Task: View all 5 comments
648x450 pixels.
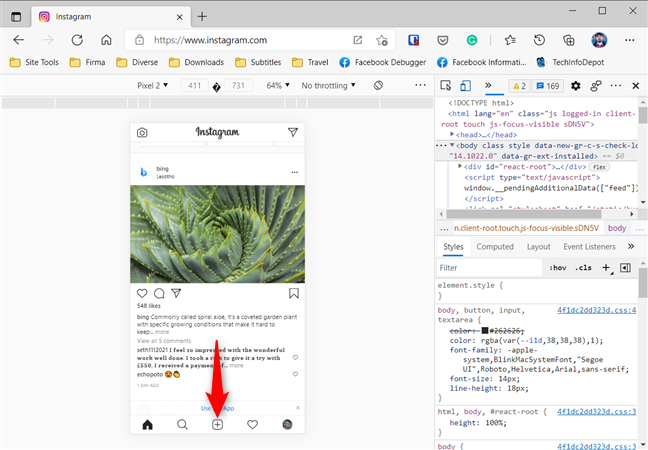Action: (x=164, y=341)
